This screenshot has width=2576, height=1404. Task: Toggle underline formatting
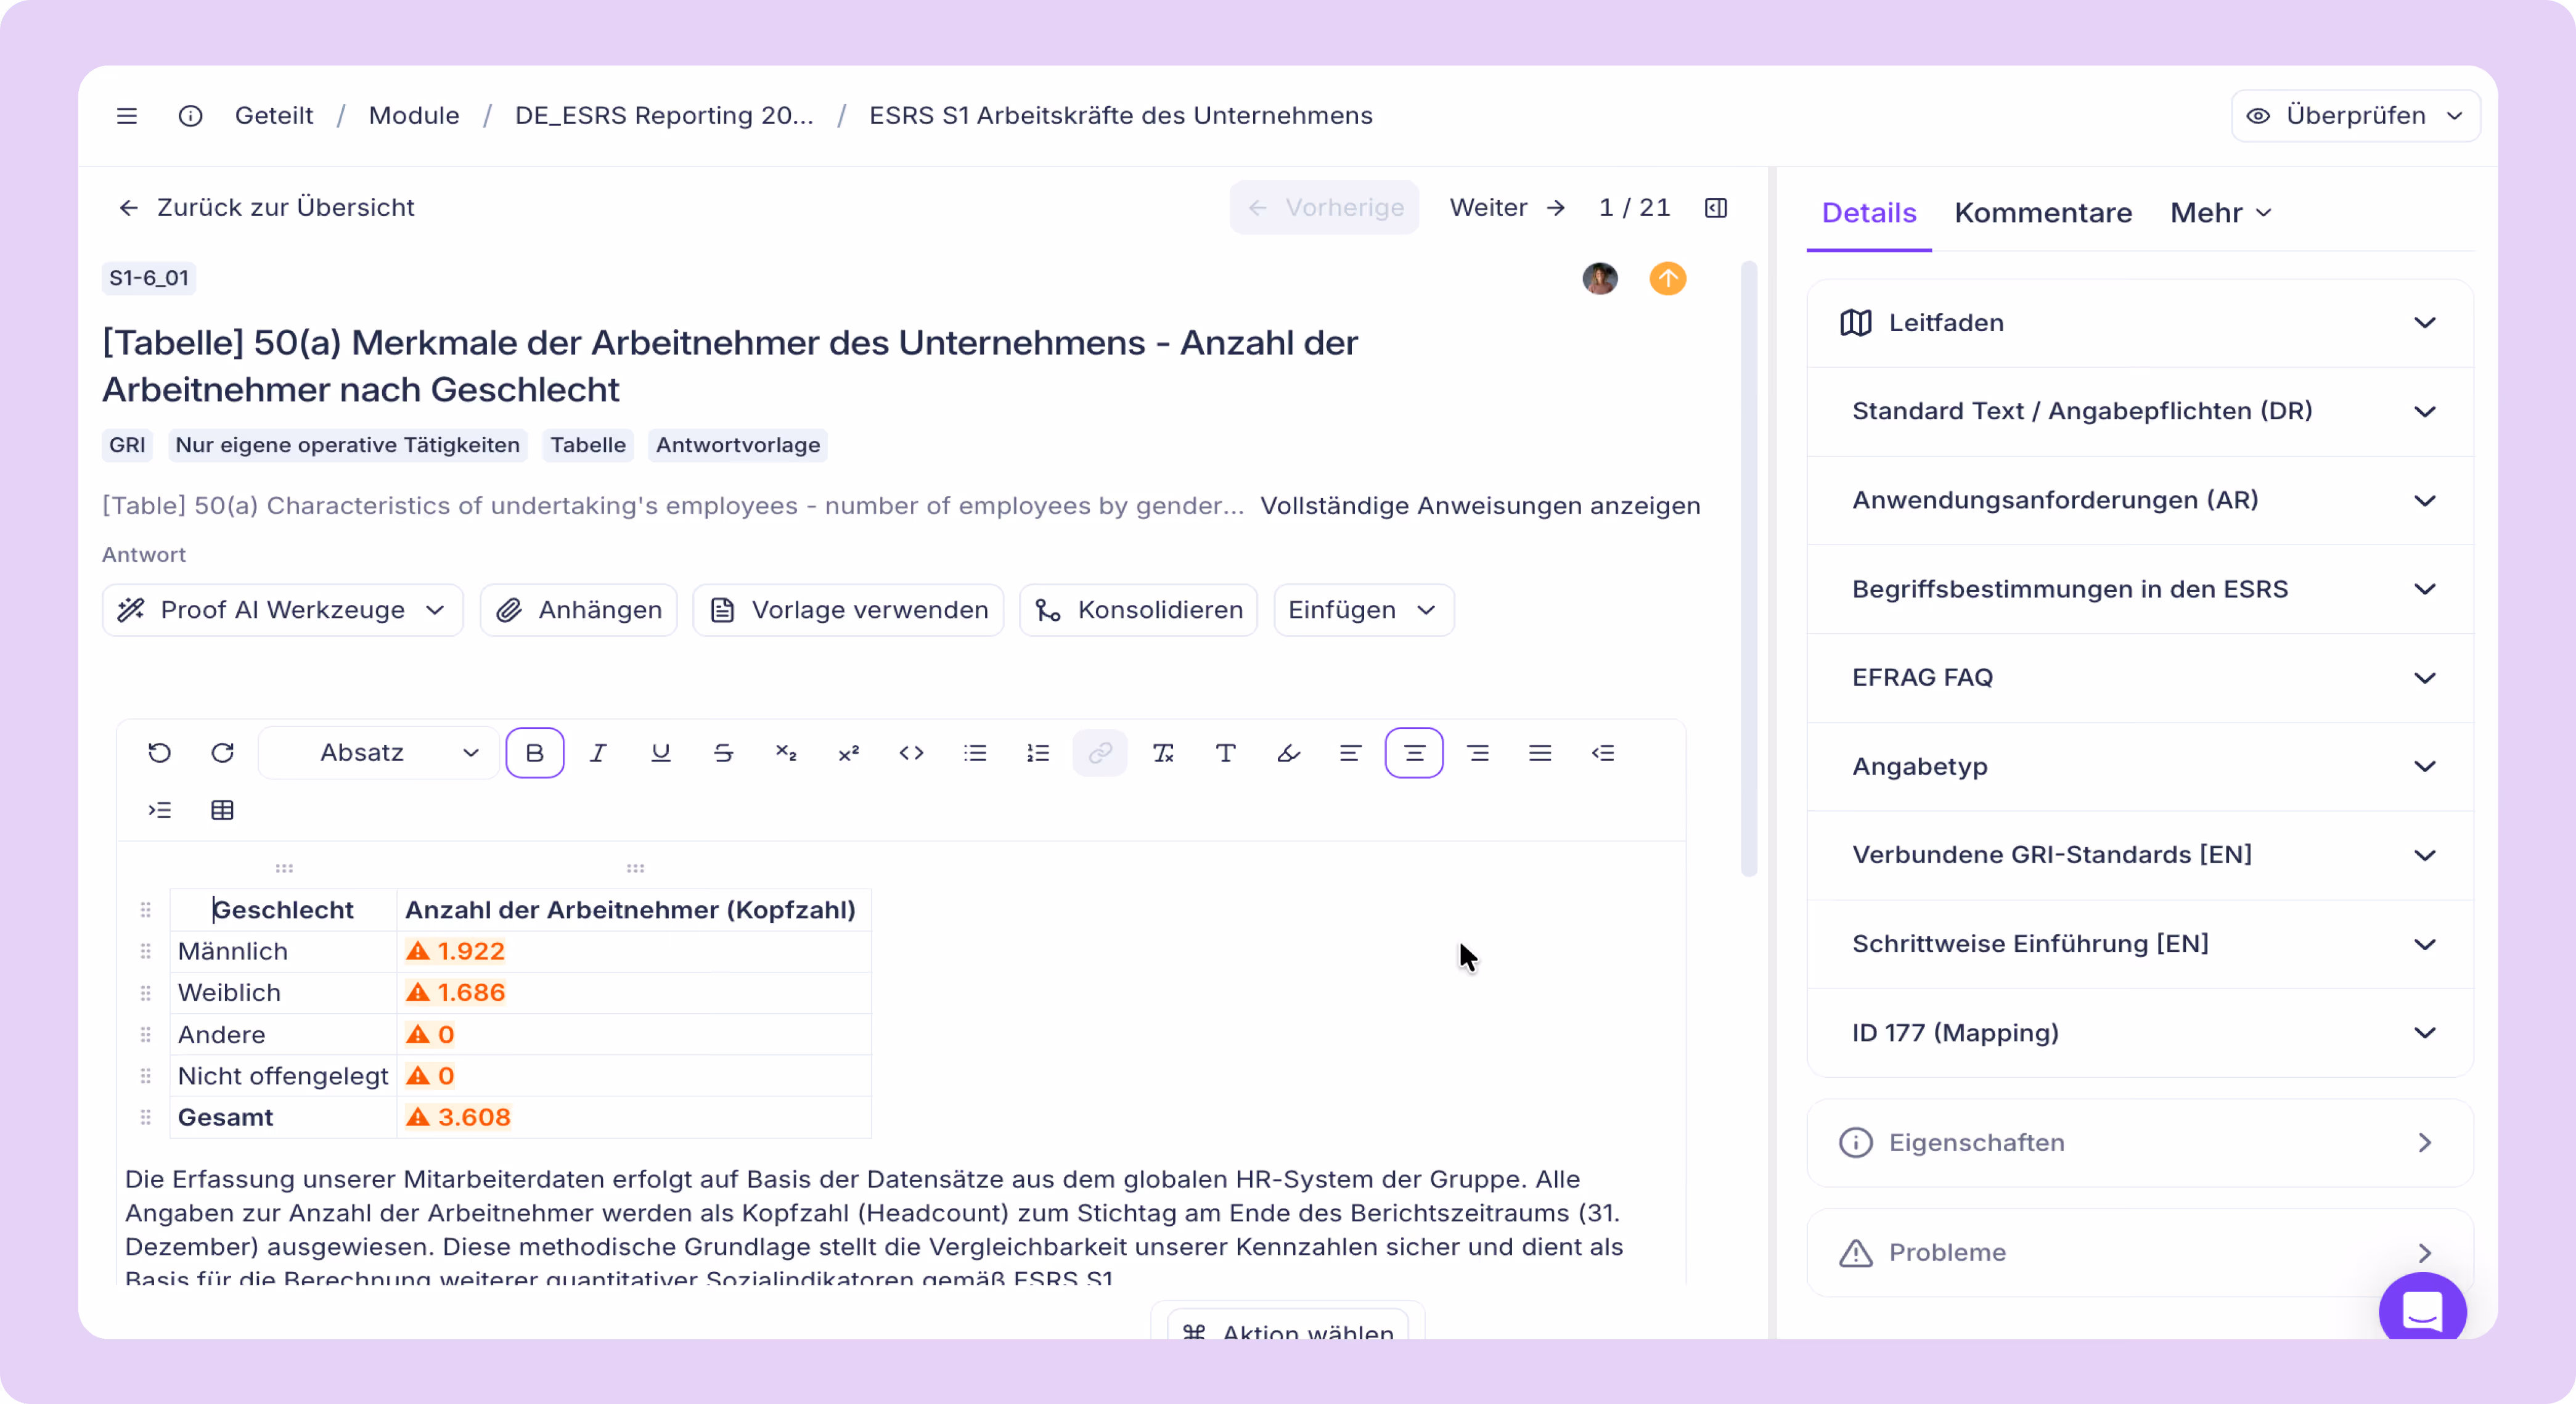(660, 753)
